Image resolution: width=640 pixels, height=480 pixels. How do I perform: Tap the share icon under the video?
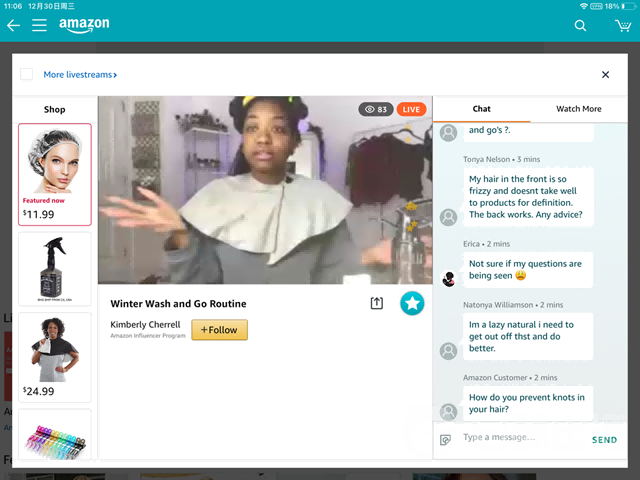(376, 303)
